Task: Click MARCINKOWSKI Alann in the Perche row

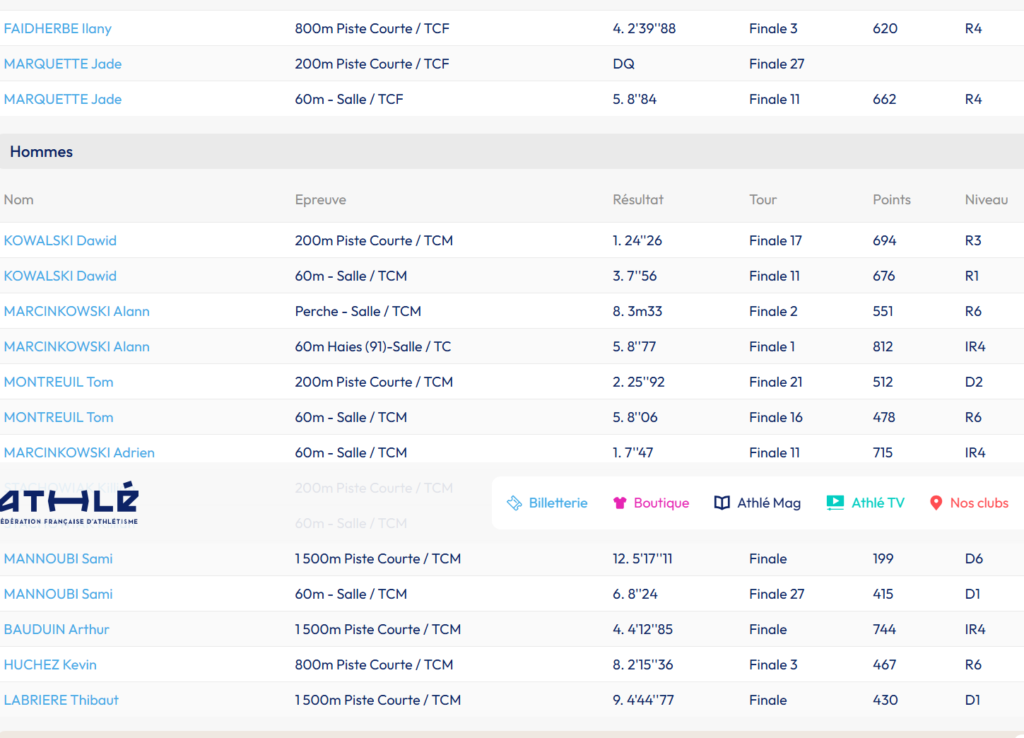Action: 77,311
